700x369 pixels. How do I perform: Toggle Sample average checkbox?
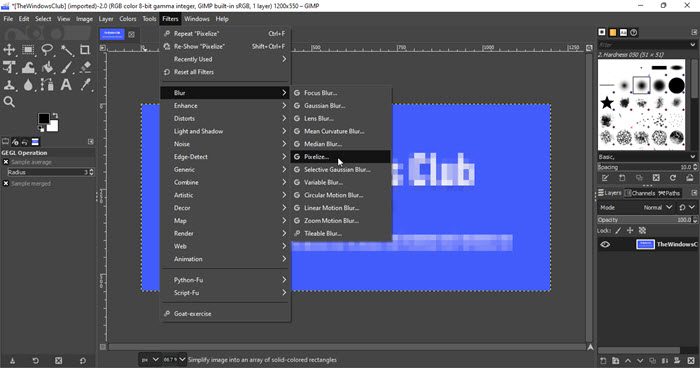point(6,162)
